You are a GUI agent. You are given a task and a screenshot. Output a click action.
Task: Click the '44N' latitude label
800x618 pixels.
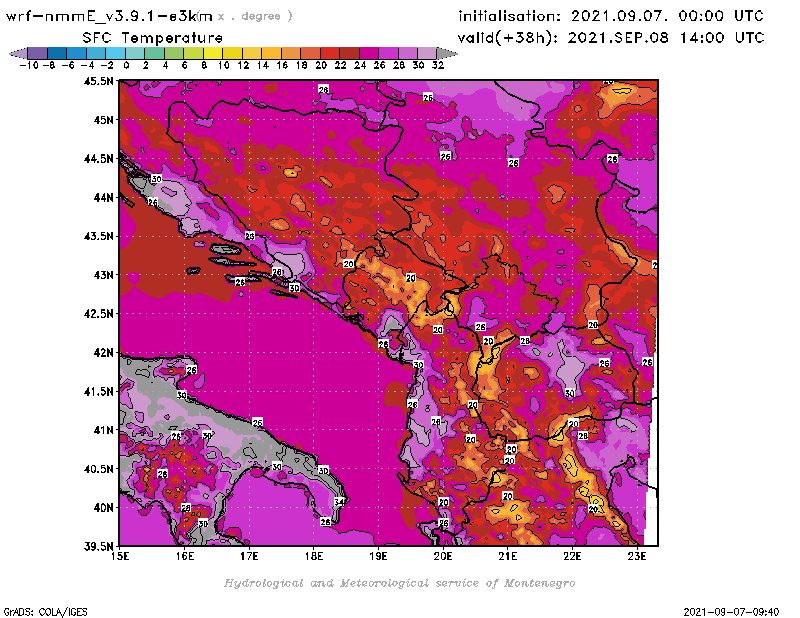[104, 197]
